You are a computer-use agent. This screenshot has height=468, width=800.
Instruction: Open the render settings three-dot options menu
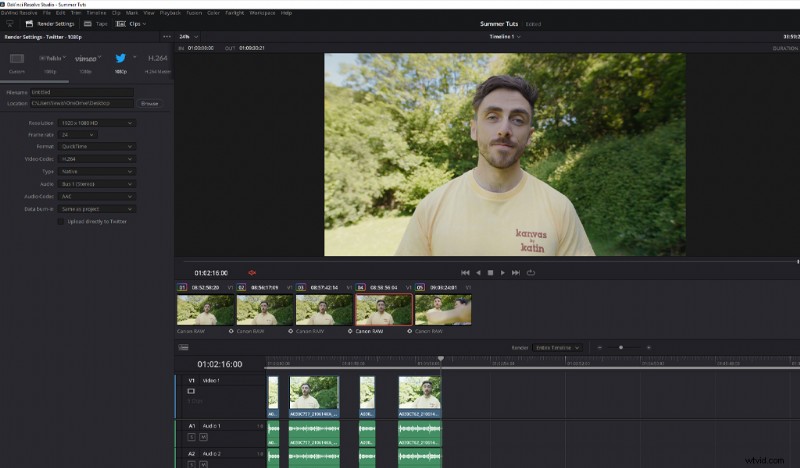(167, 37)
